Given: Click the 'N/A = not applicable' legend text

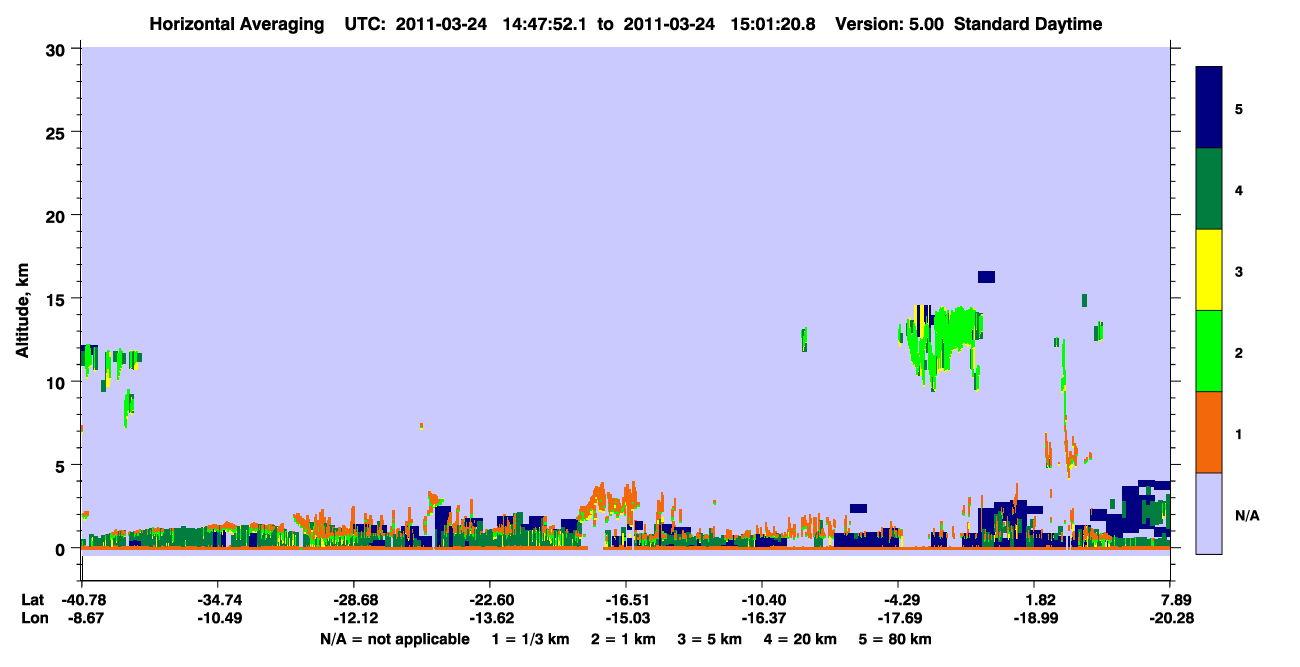Looking at the screenshot, I should (x=394, y=638).
